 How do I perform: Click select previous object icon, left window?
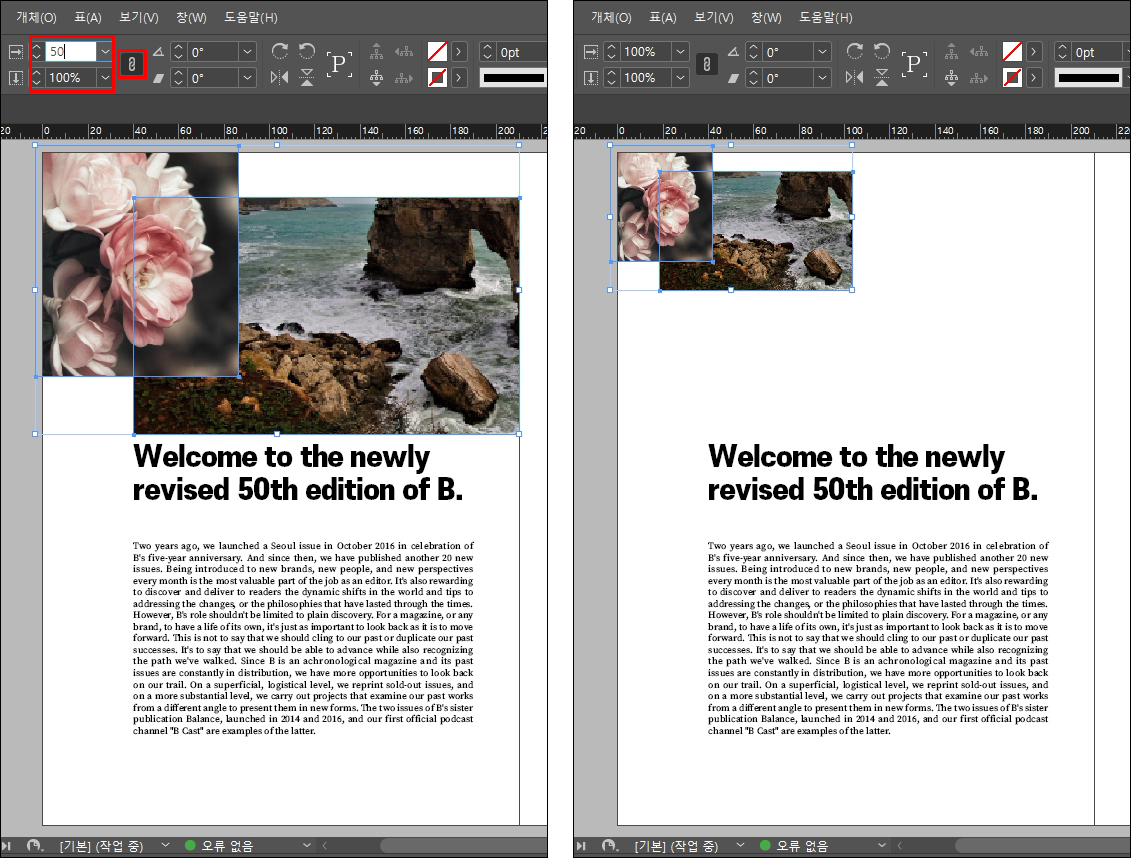click(404, 51)
